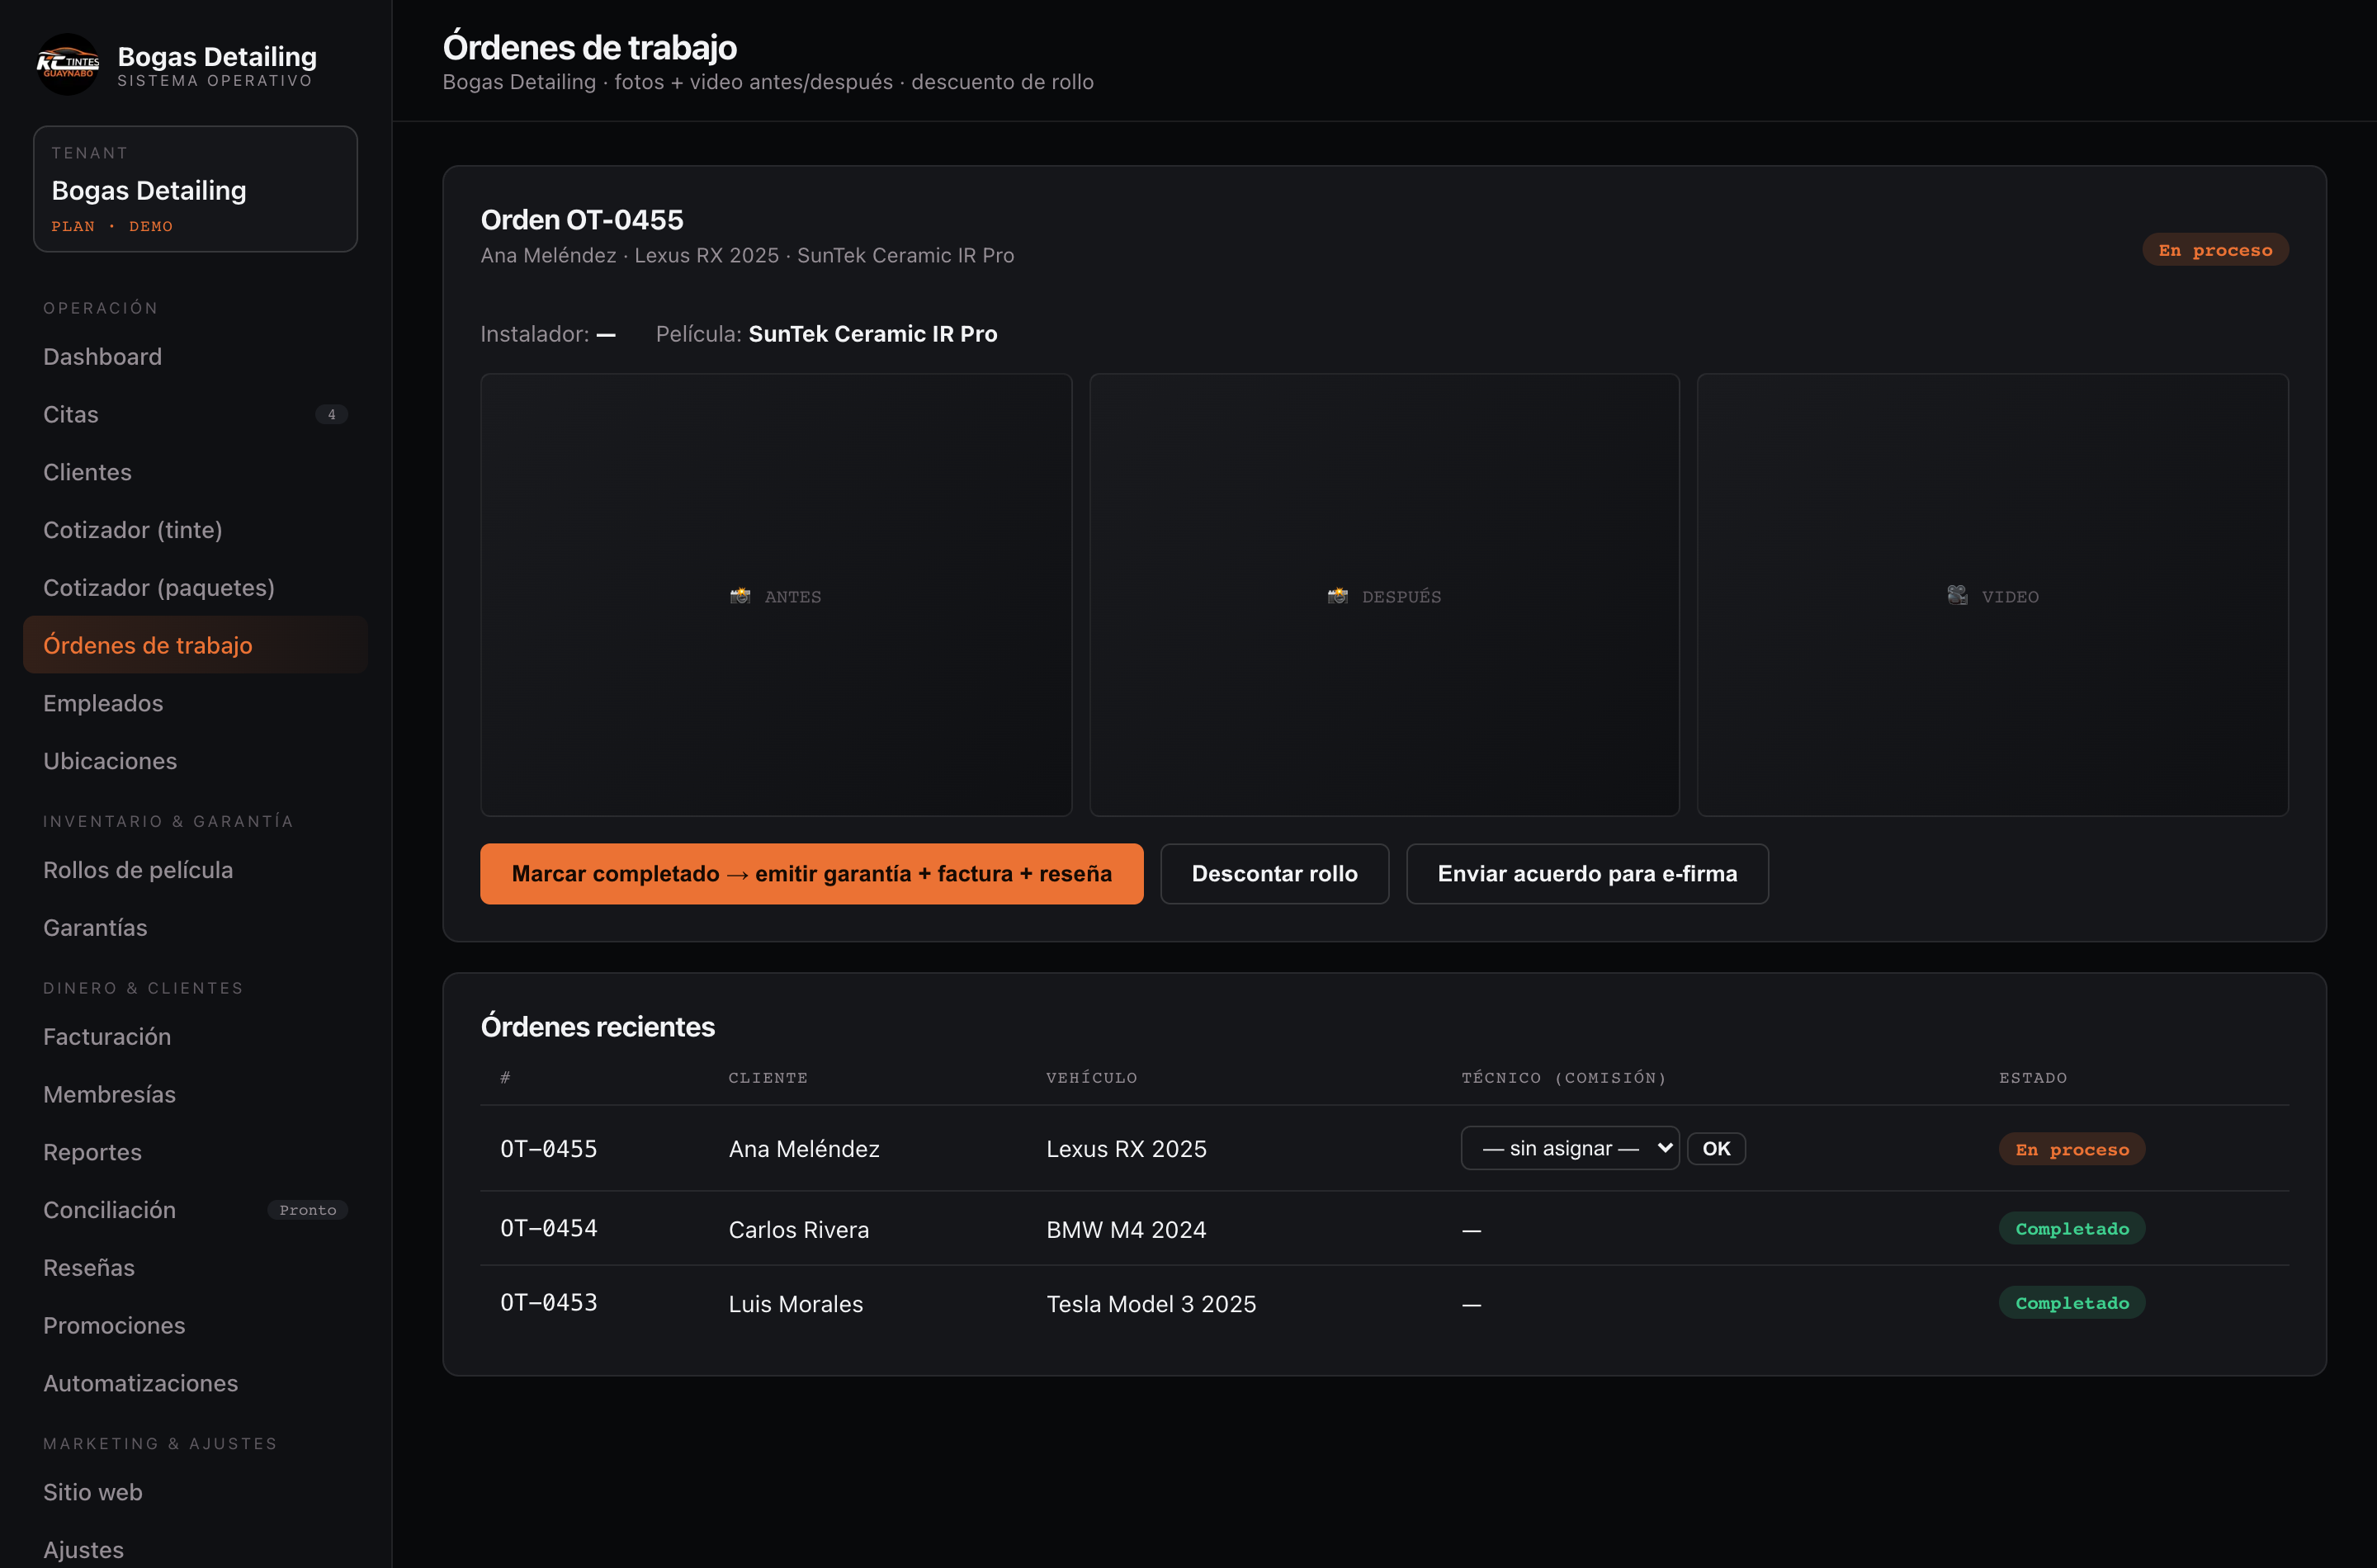Click client name Carlos Rivera
The height and width of the screenshot is (1568, 2377).
(799, 1230)
